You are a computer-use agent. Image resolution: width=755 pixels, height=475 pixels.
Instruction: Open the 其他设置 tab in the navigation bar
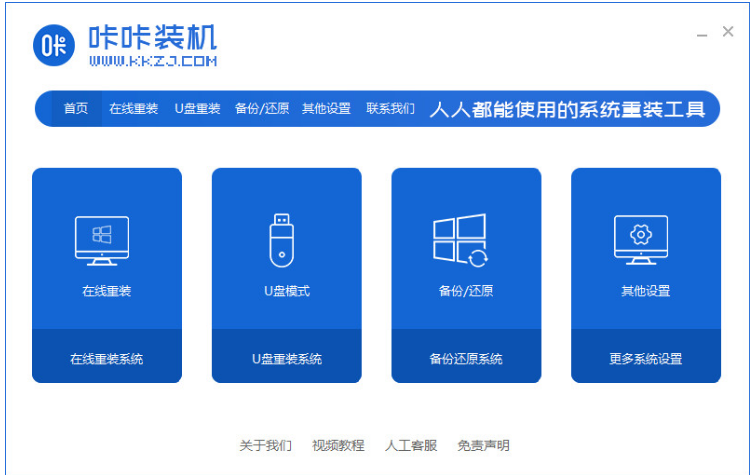(326, 109)
